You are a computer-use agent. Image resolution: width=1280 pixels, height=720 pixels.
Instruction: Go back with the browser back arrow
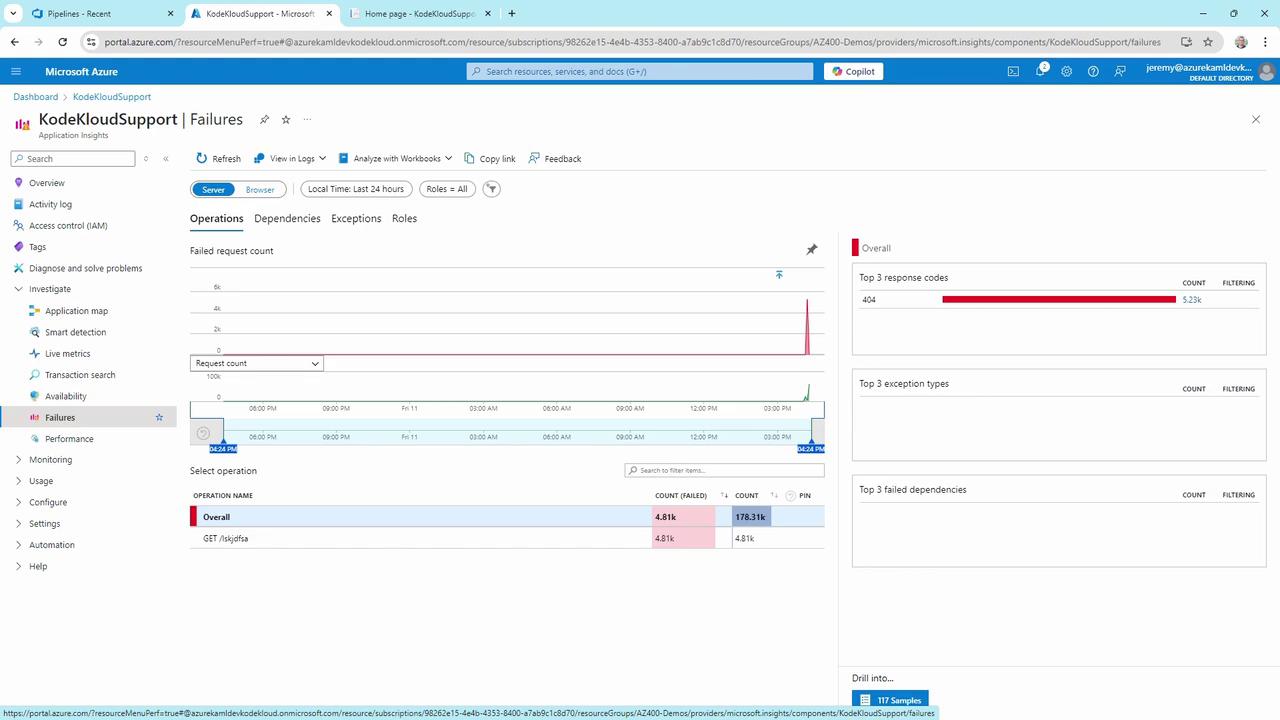click(x=15, y=42)
